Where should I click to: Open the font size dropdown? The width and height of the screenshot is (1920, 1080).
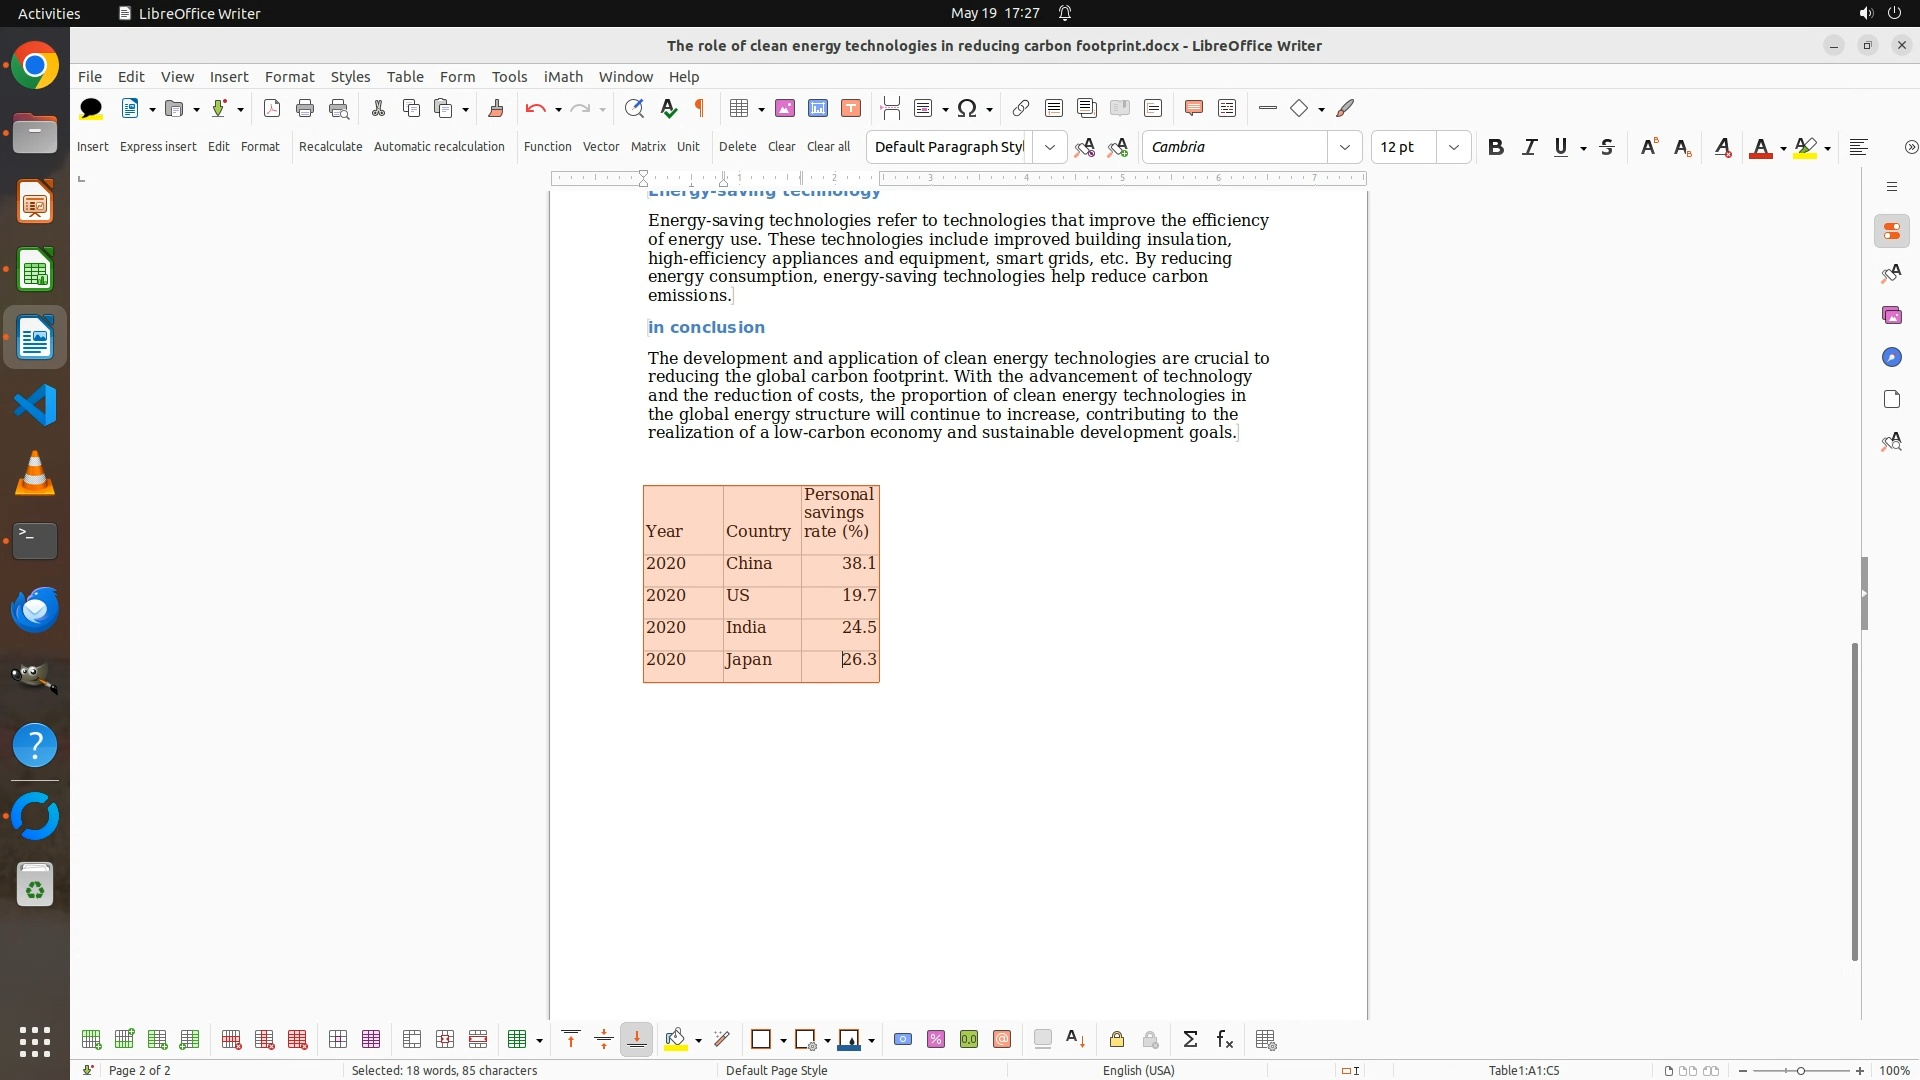(1454, 148)
